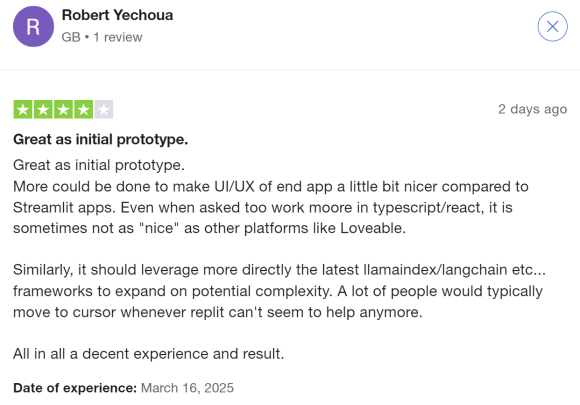Open Robert Yechoua's profile name
This screenshot has width=580, height=405.
click(x=117, y=15)
